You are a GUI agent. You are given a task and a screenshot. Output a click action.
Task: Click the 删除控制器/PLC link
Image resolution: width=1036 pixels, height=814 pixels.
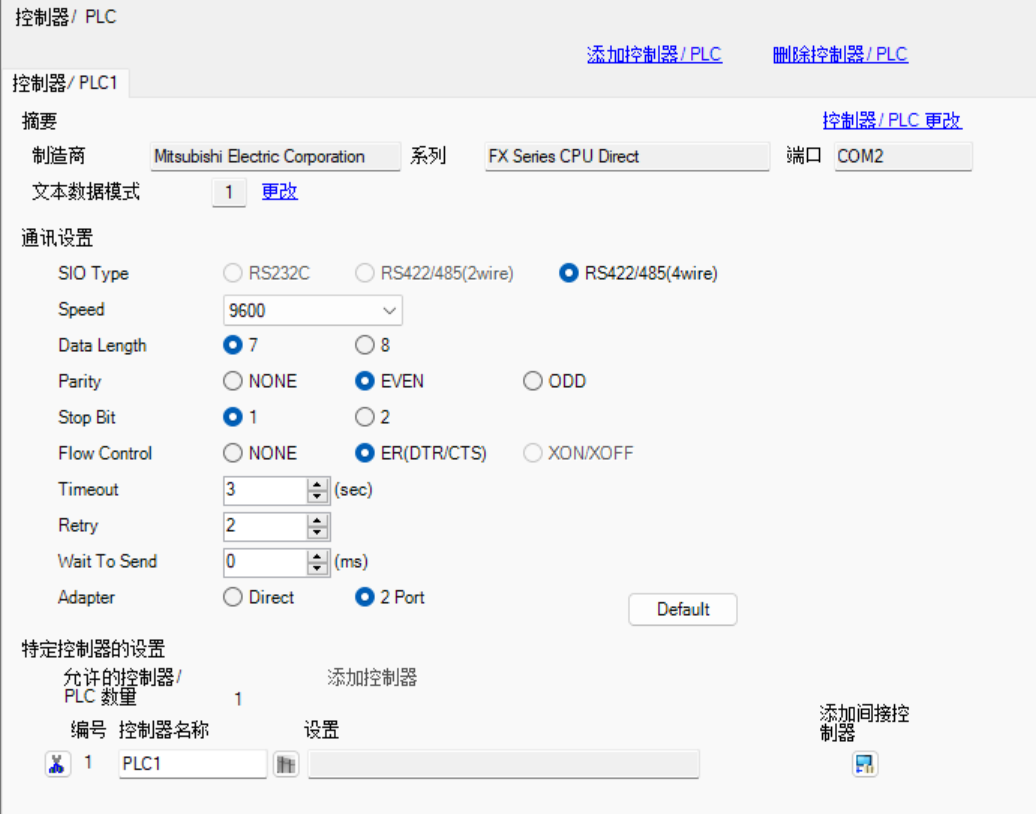tap(840, 55)
